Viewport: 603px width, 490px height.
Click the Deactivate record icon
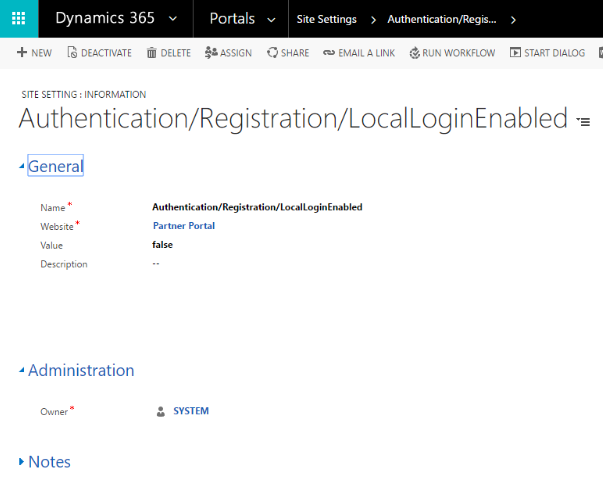coord(72,53)
